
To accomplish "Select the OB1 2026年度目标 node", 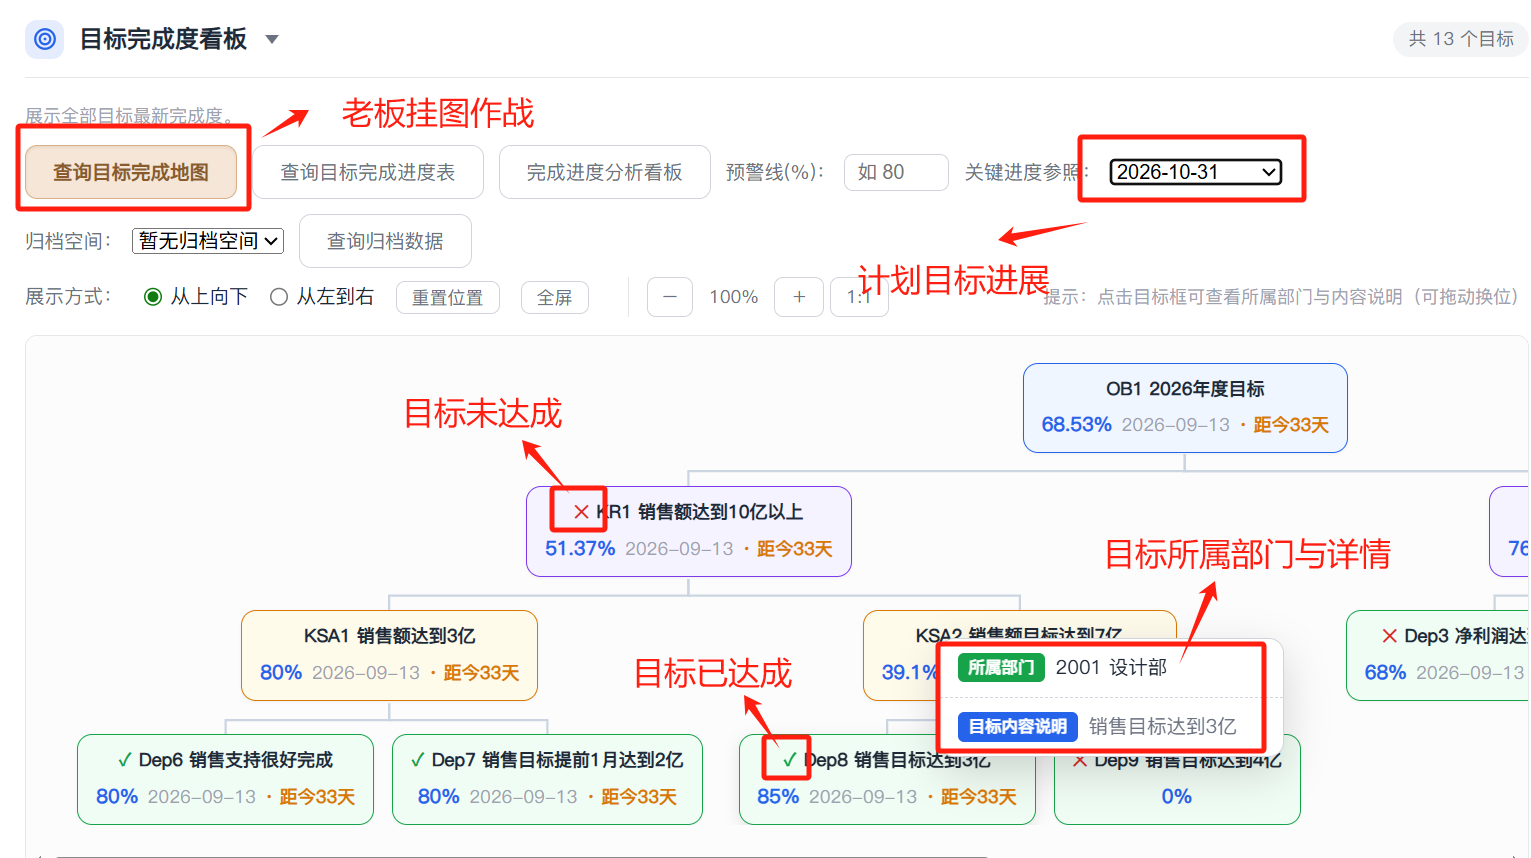I will 1185,408.
